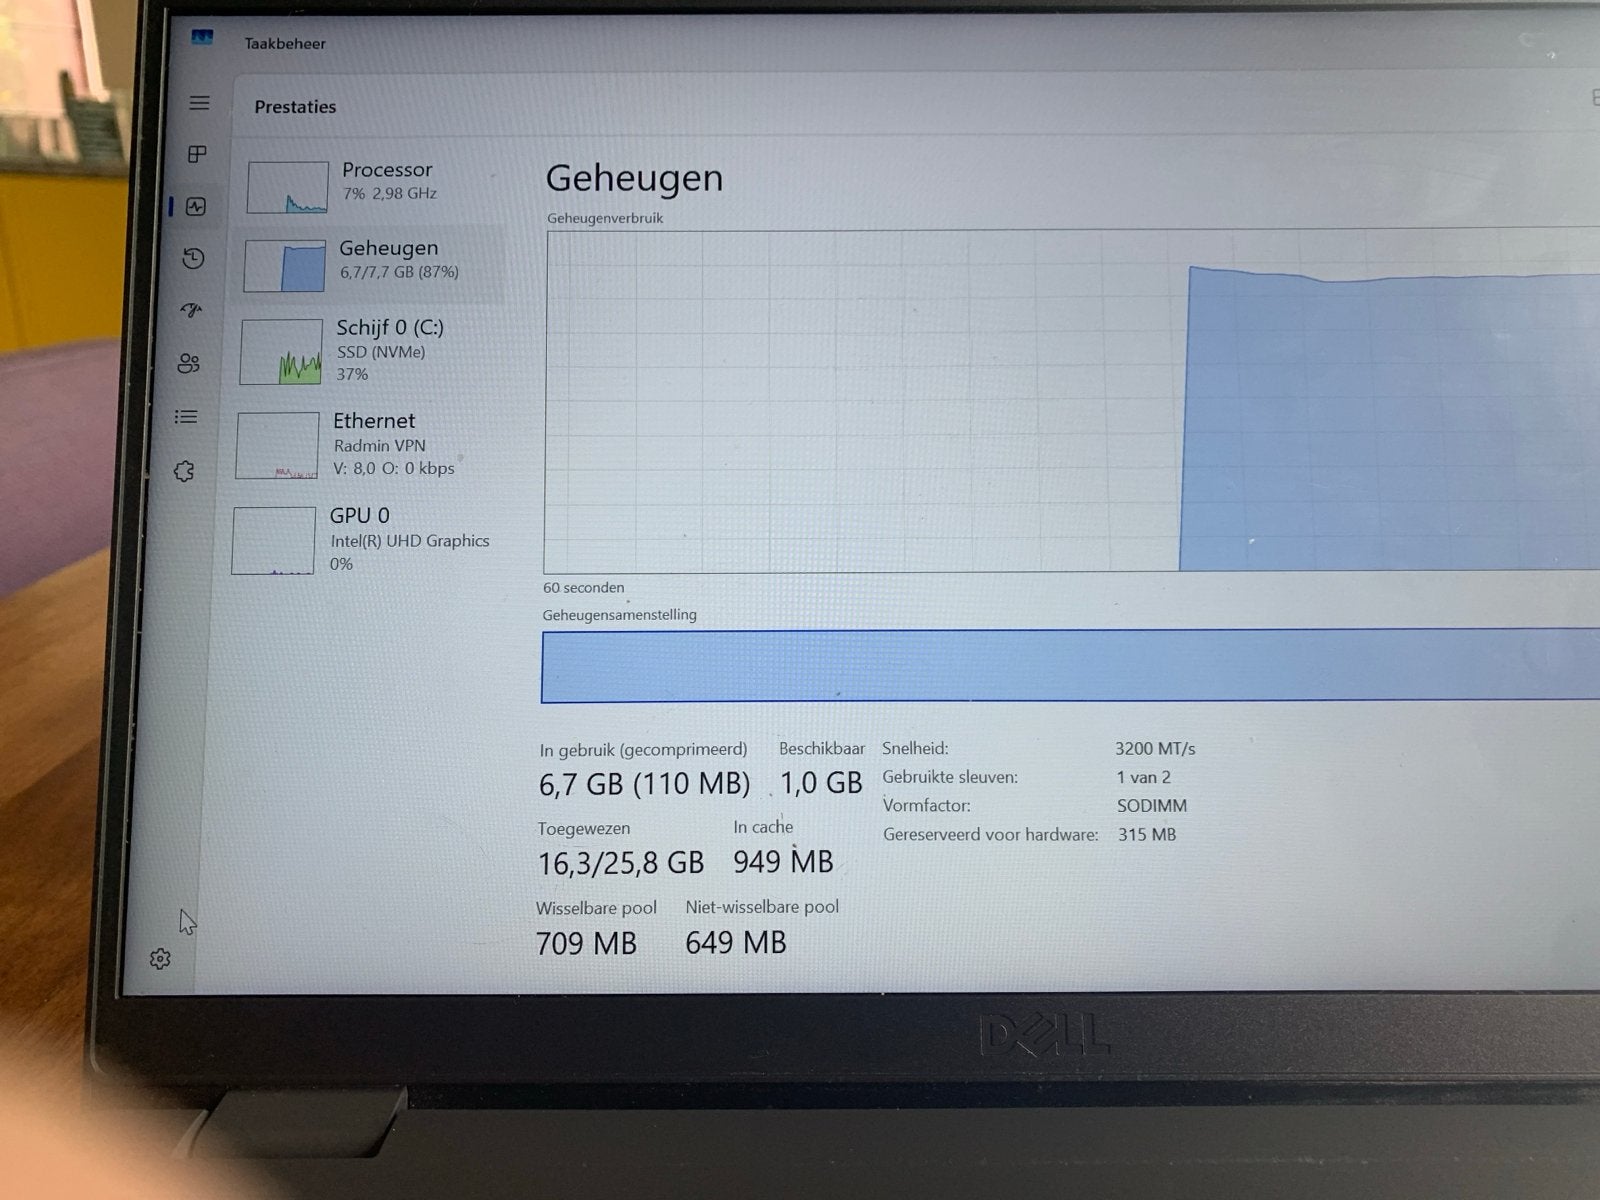
Task: Click the '315 MB' hardware reserved value
Action: [x=1147, y=834]
